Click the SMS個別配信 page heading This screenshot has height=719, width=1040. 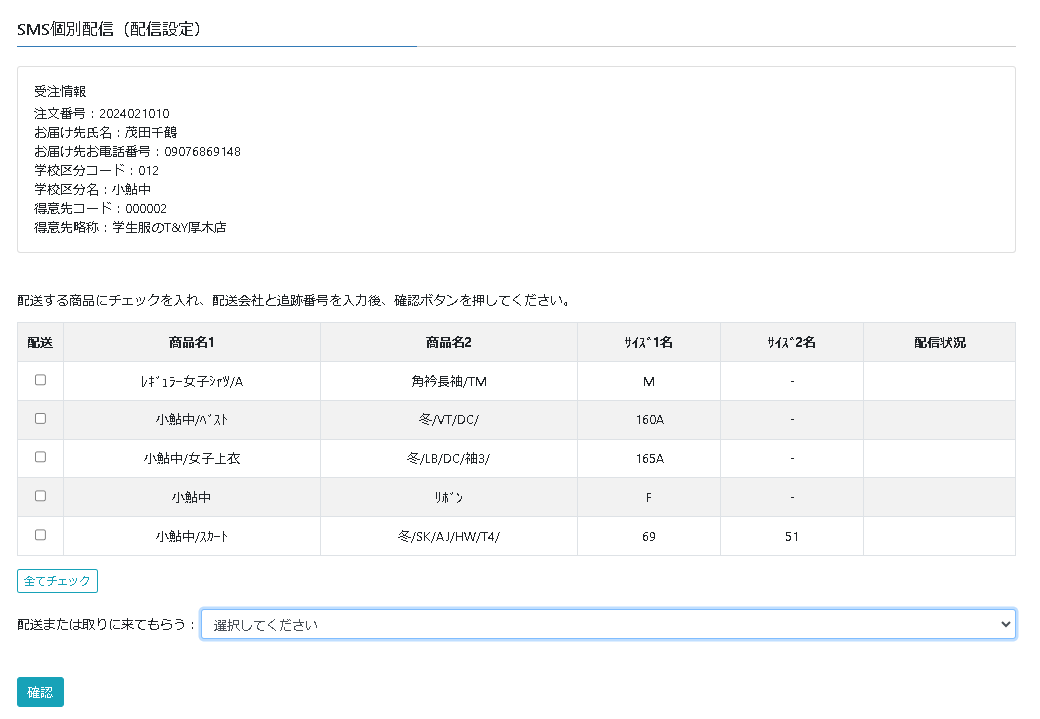pyautogui.click(x=110, y=29)
